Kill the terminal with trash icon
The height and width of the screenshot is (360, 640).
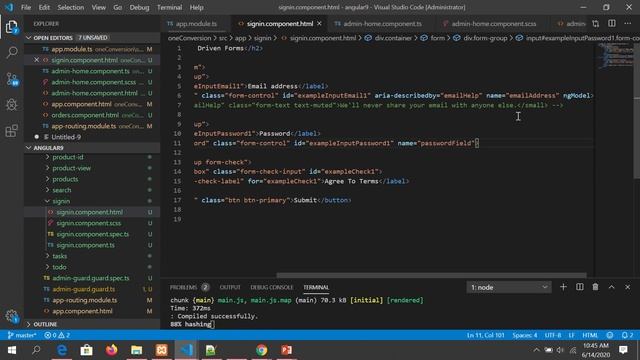596,287
